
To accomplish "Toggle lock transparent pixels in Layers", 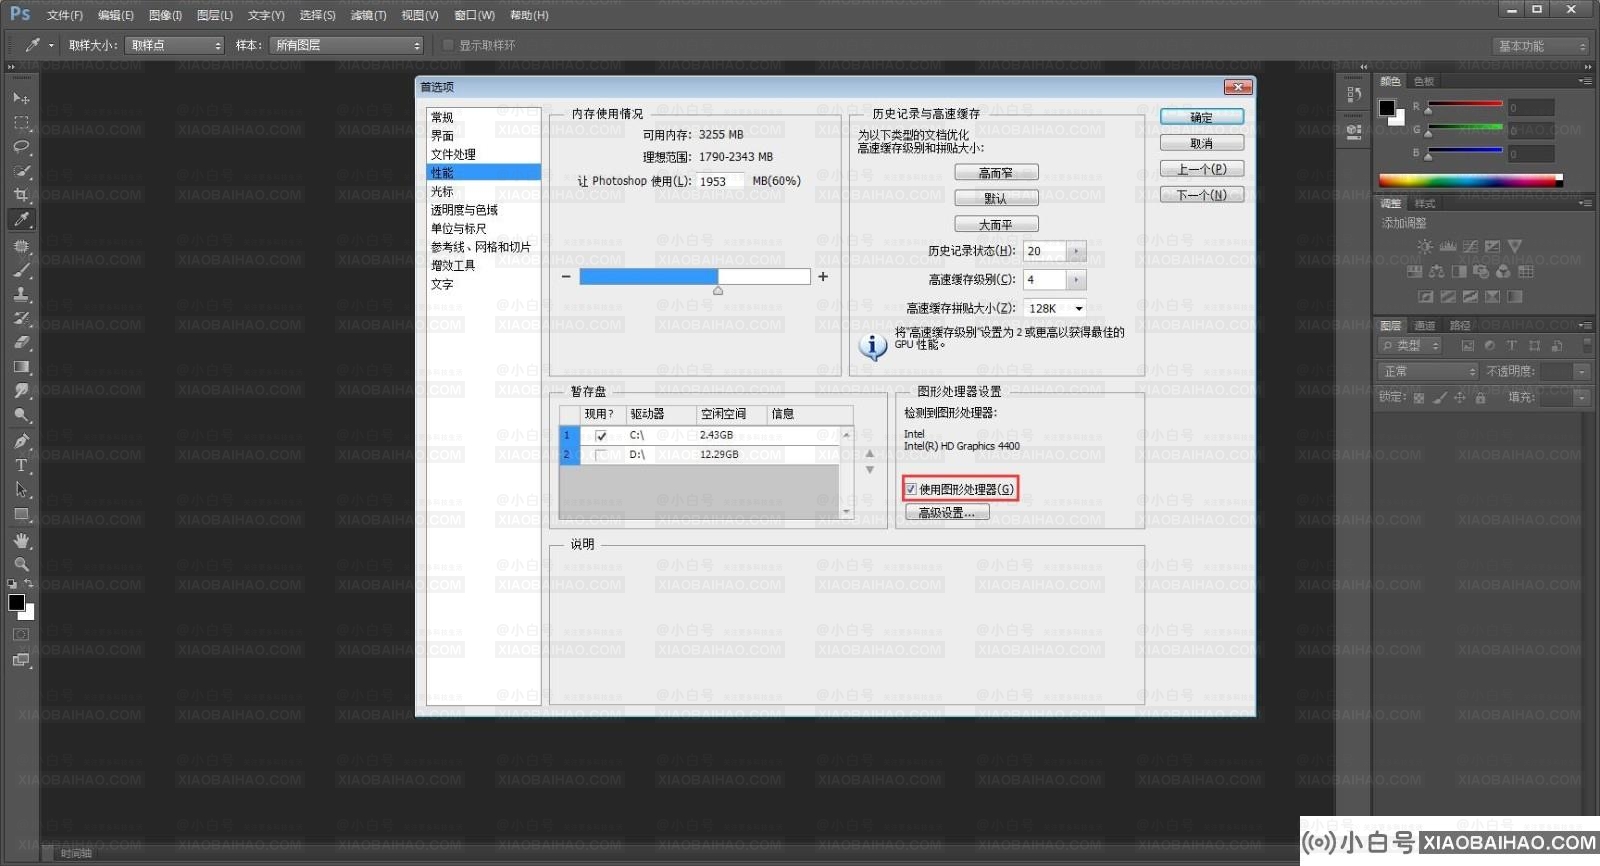I will point(1418,397).
